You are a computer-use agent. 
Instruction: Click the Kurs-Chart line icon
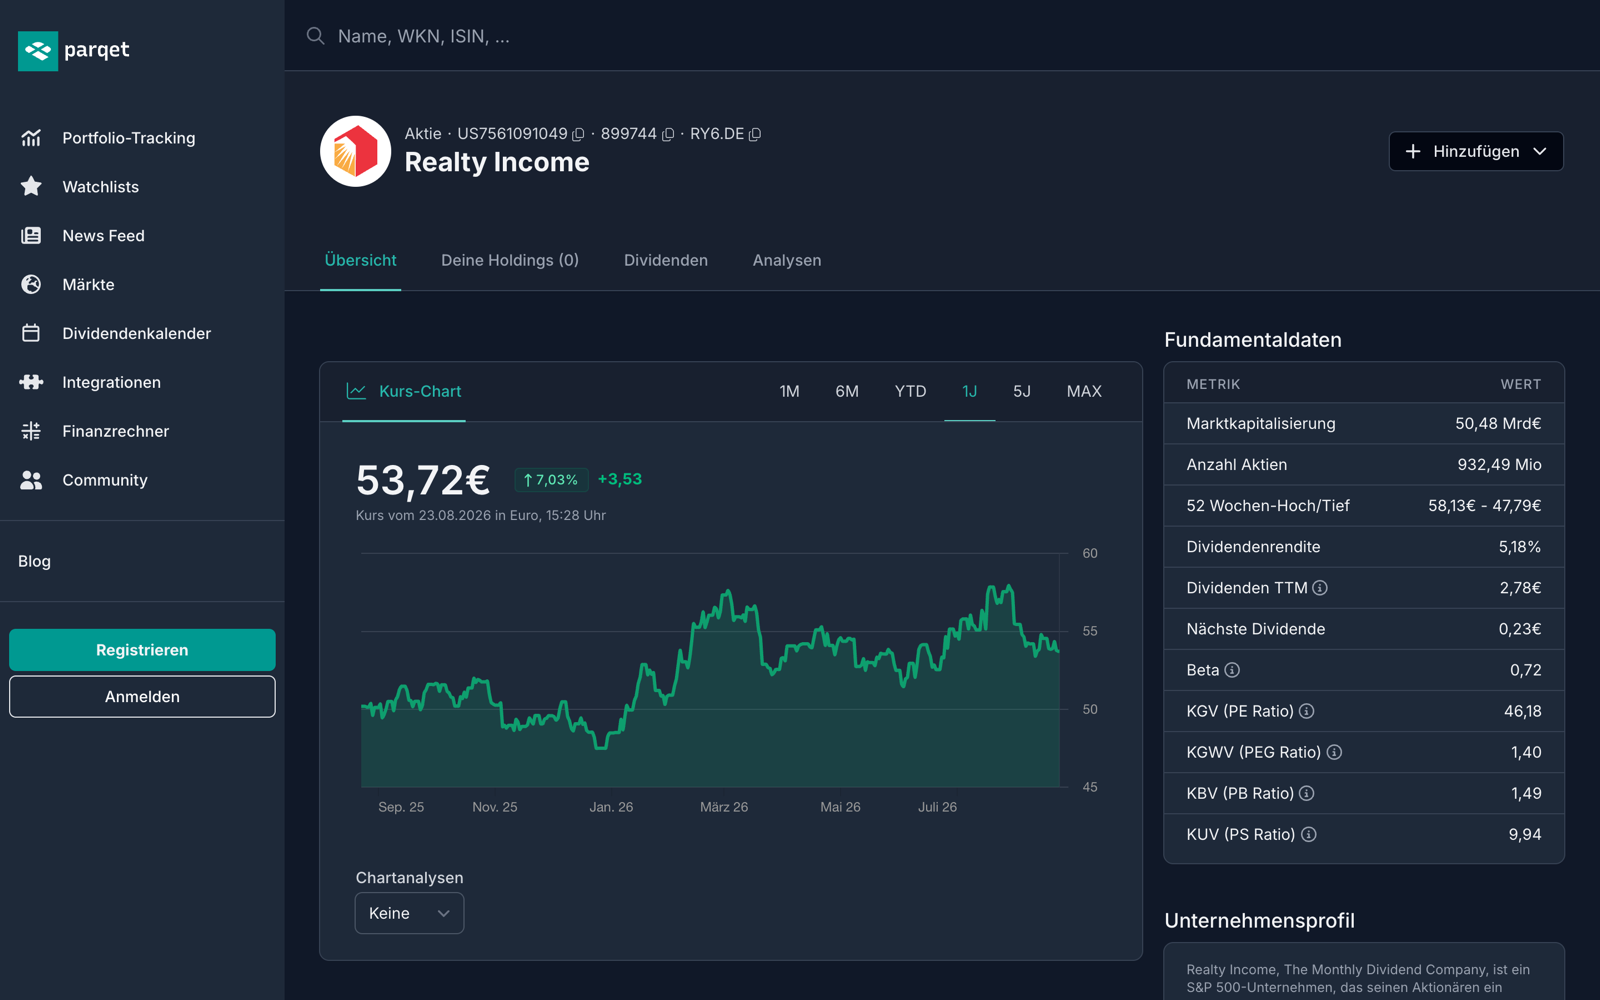click(x=356, y=391)
